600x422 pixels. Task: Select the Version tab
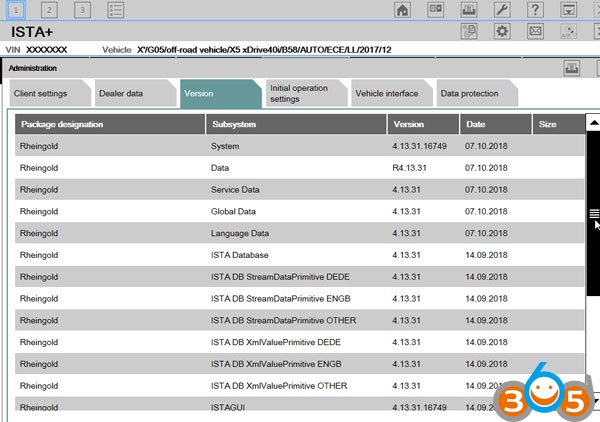tap(220, 94)
